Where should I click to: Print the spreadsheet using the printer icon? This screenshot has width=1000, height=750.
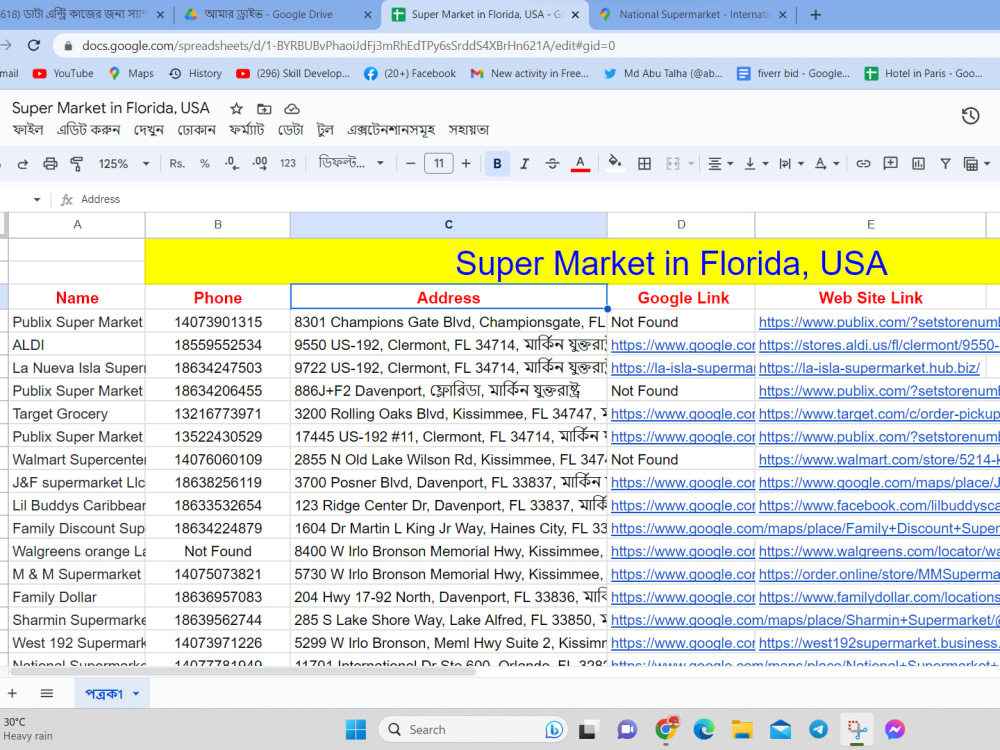point(50,164)
